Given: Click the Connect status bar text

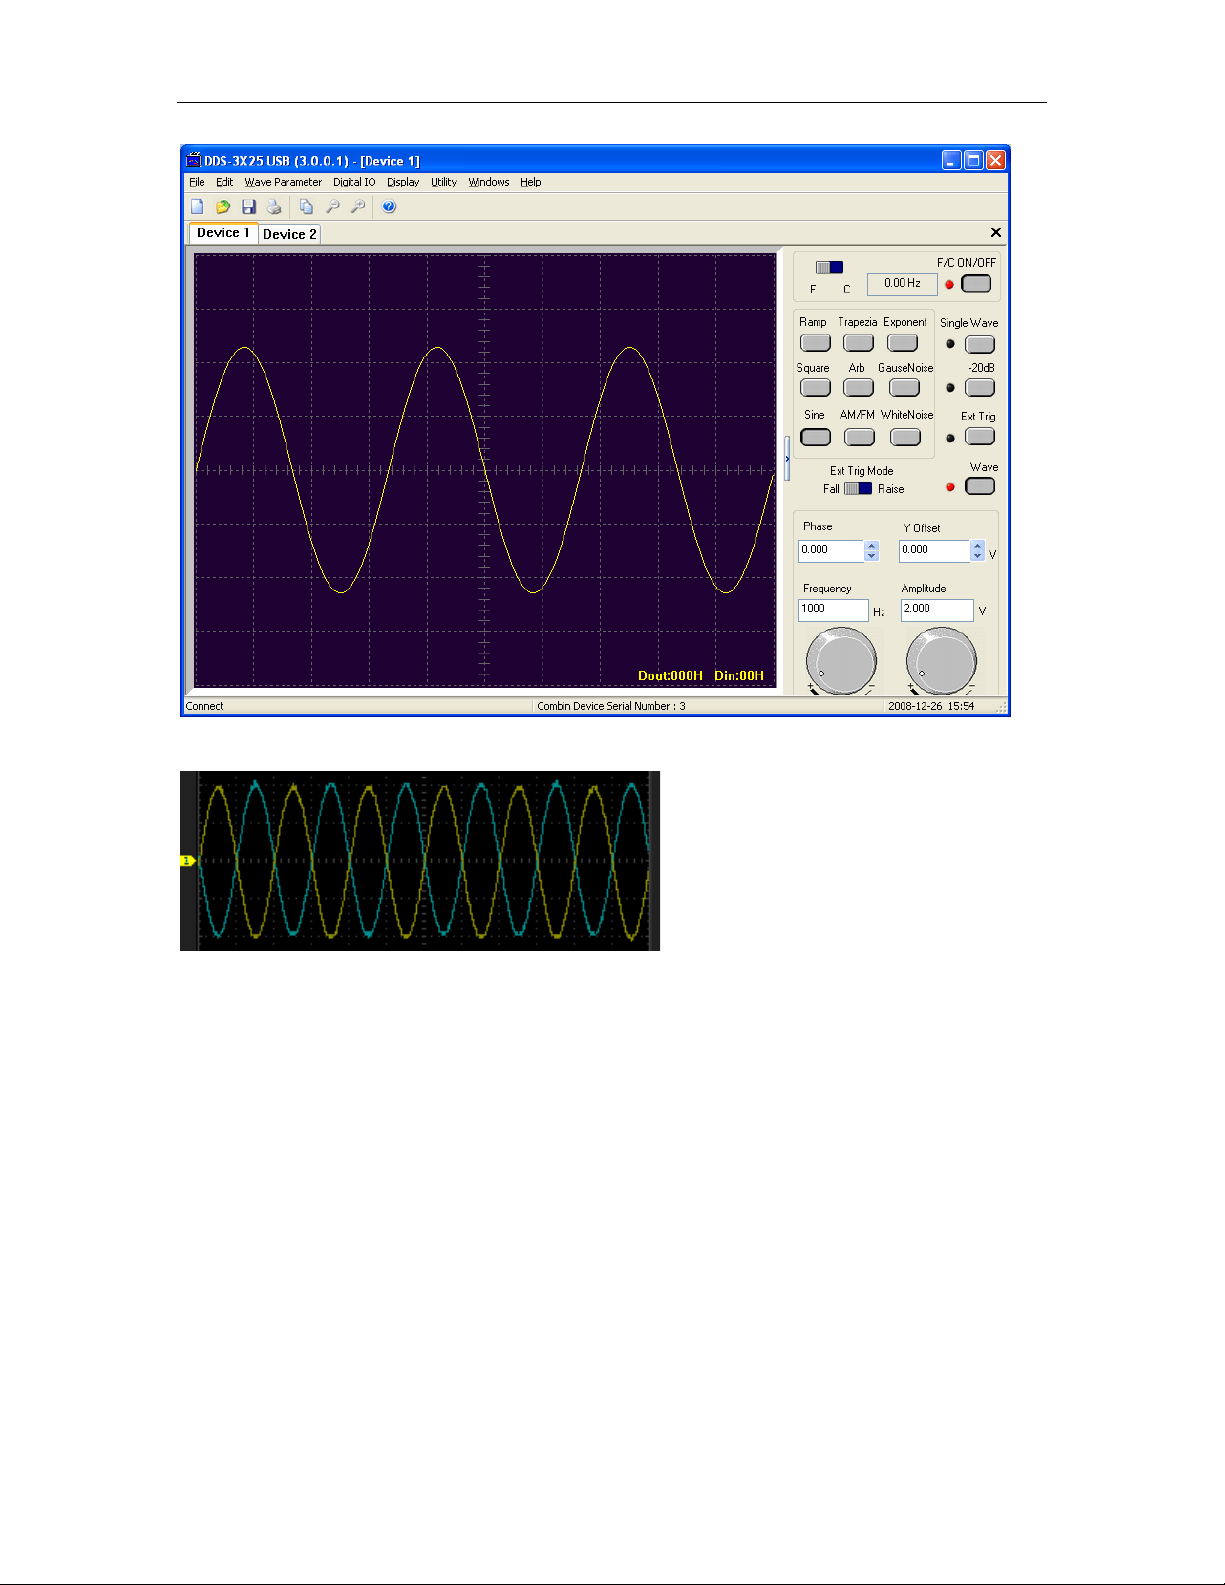Looking at the screenshot, I should click(x=205, y=706).
